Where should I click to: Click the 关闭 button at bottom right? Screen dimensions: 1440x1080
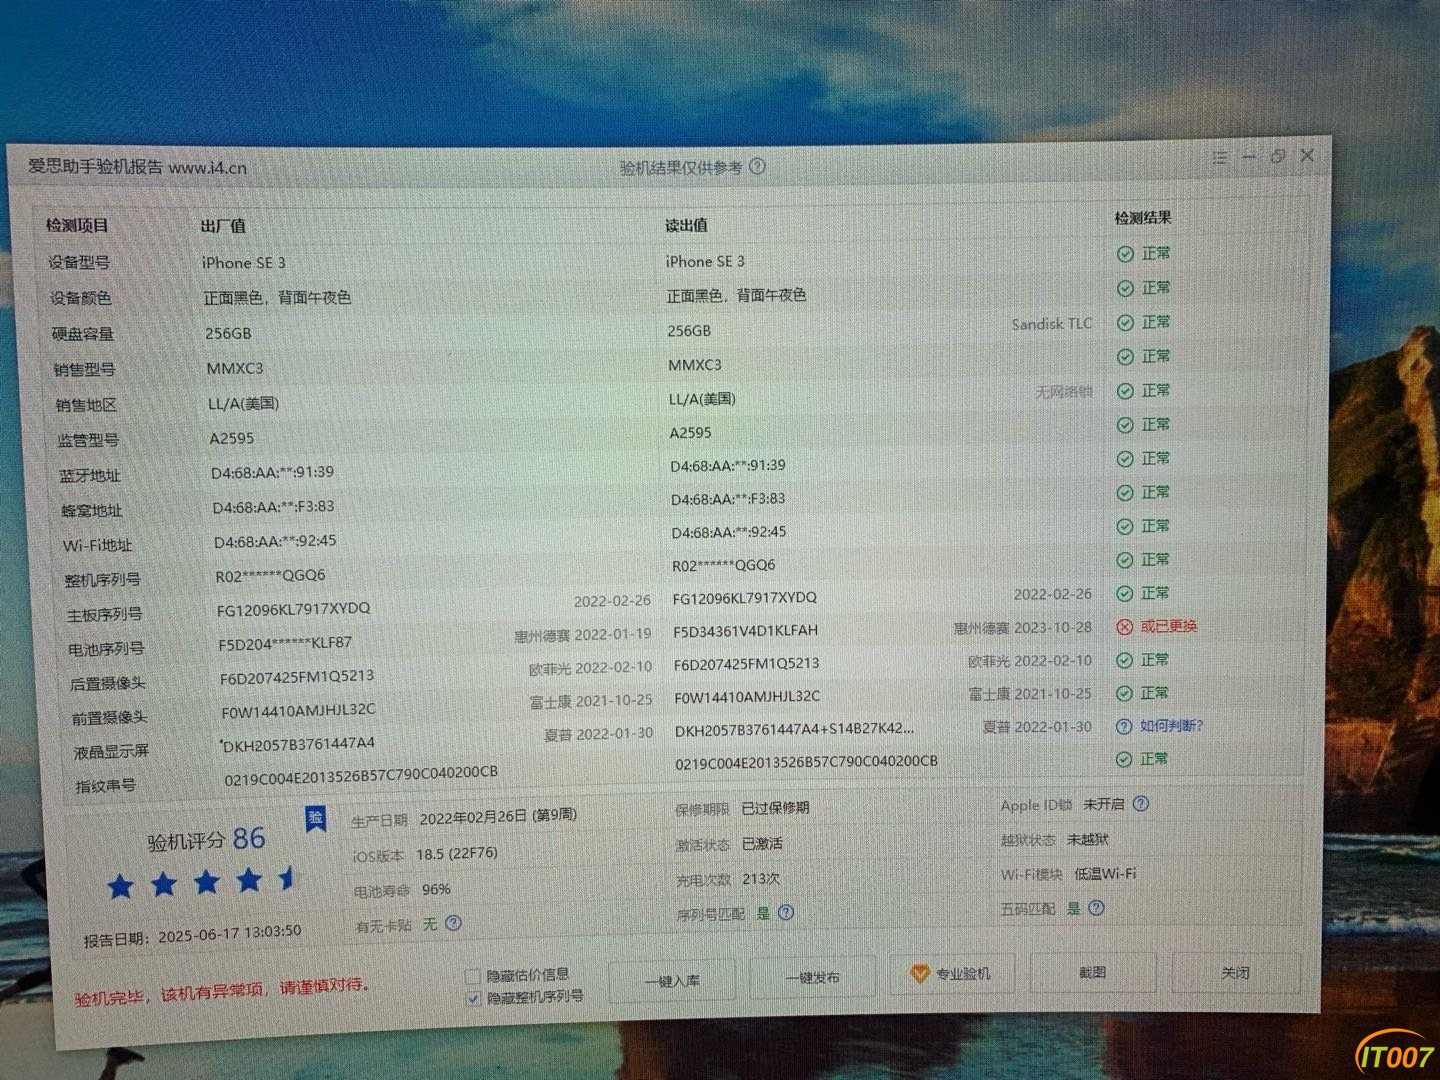coord(1235,972)
